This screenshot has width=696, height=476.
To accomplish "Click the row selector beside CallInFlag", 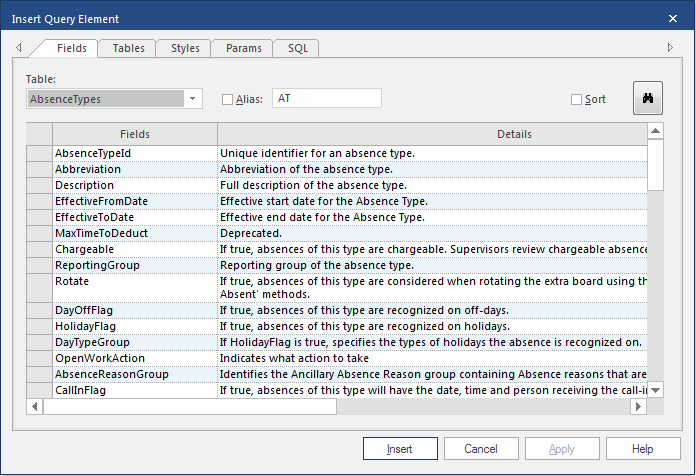I will coord(40,390).
